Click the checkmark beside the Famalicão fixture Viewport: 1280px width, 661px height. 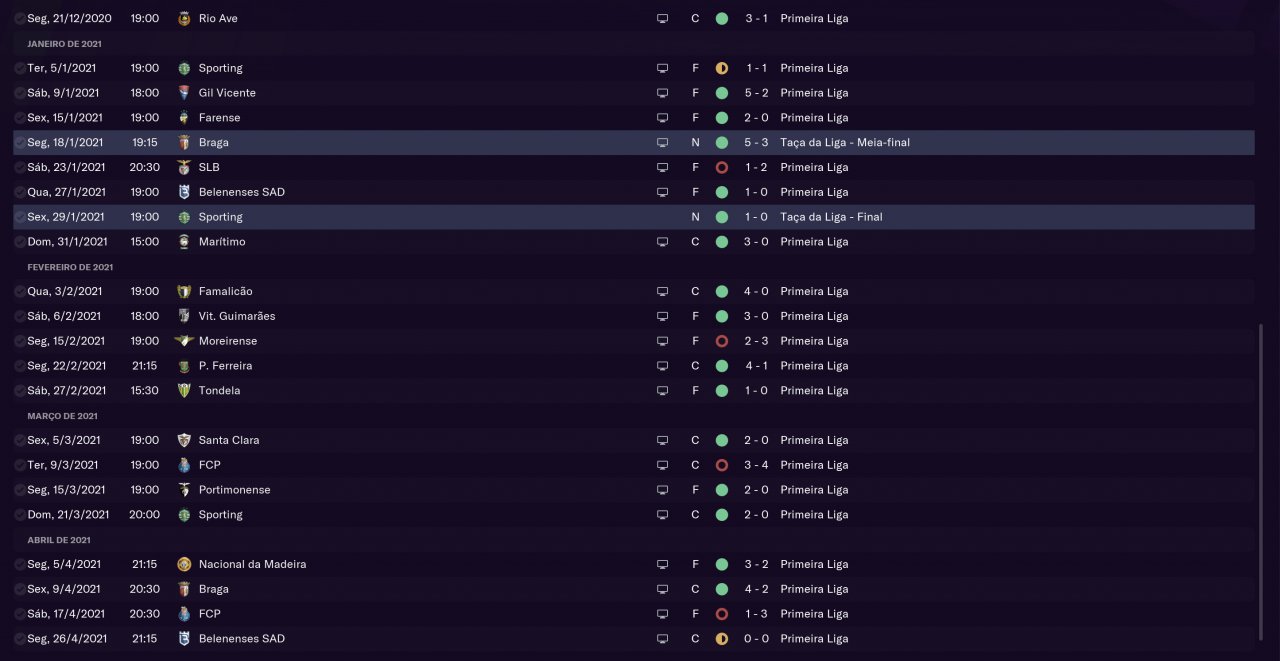(20, 291)
